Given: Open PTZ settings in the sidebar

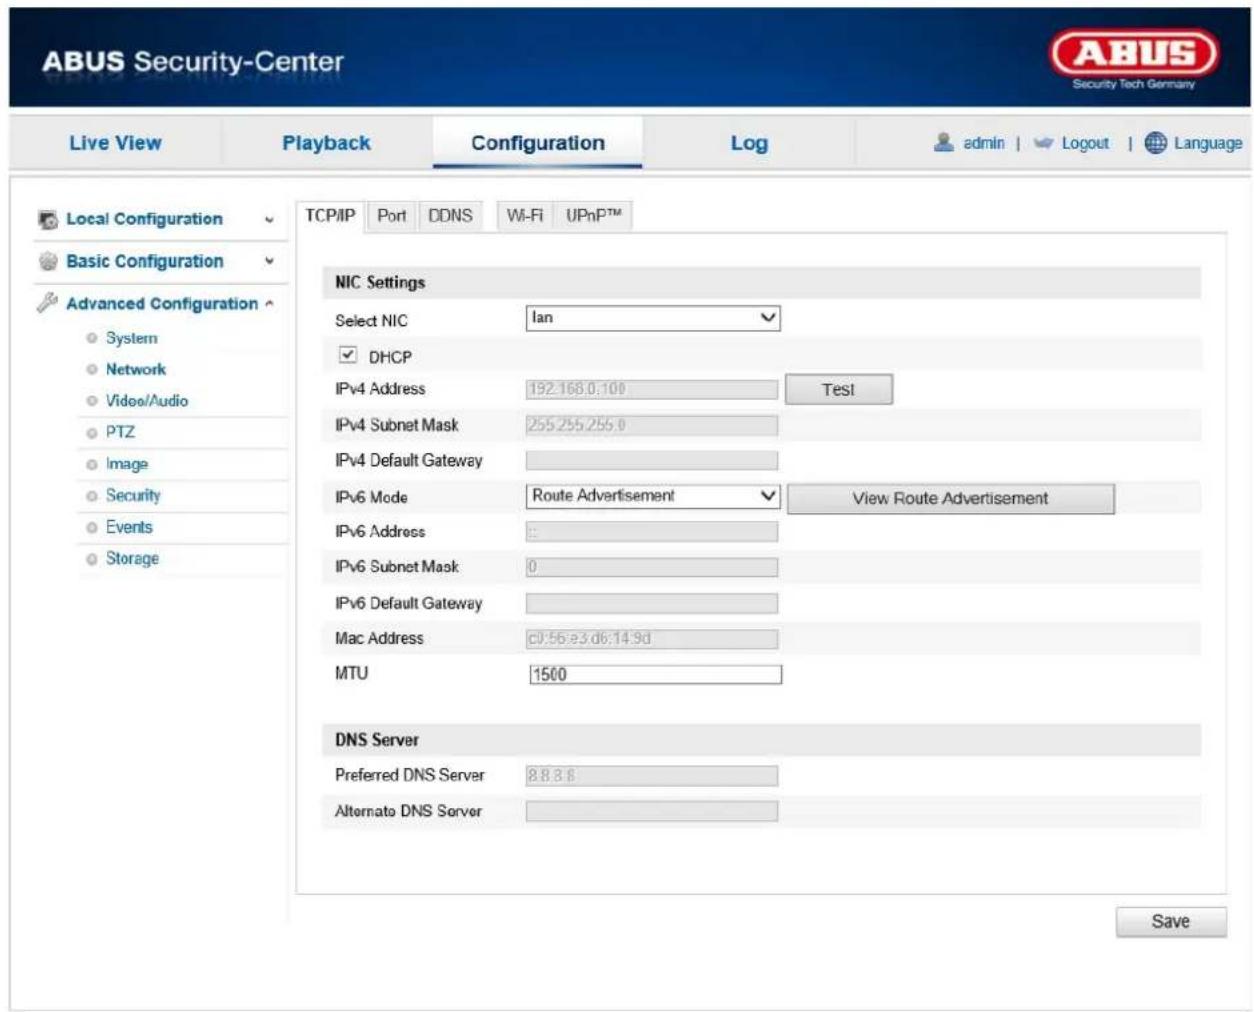Looking at the screenshot, I should coord(120,432).
